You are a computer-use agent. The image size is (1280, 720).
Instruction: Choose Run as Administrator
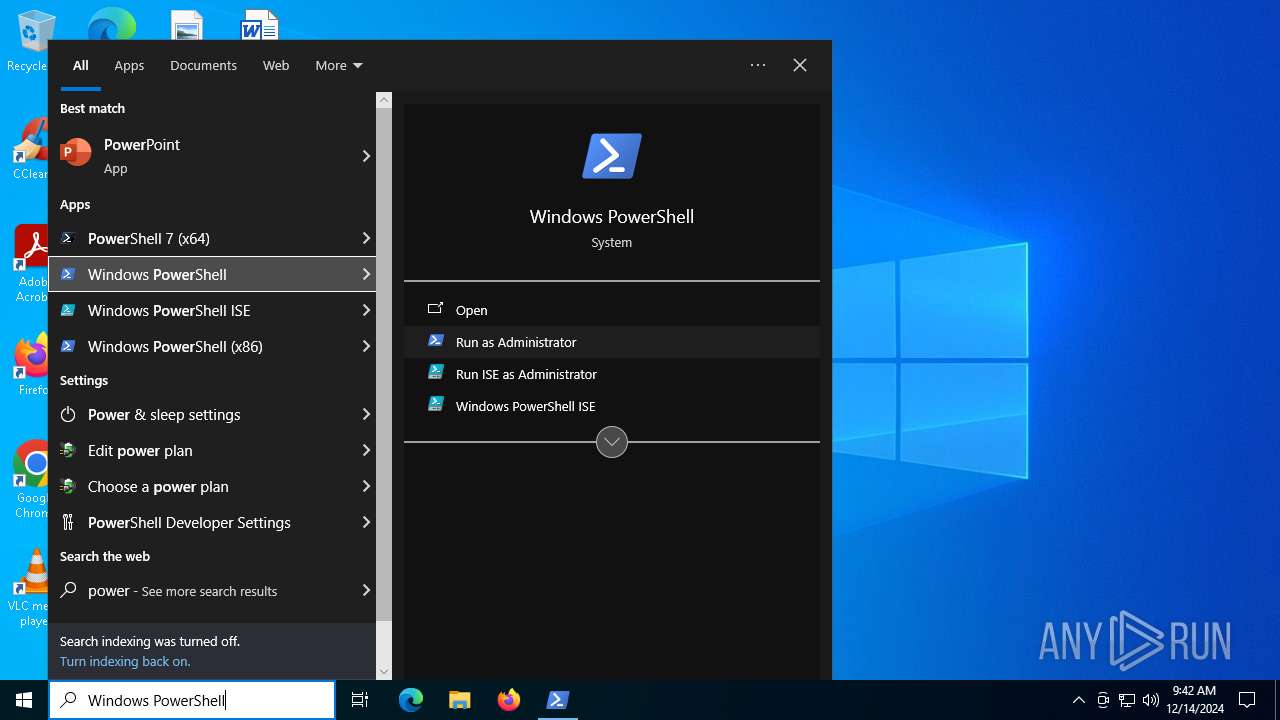pos(612,342)
